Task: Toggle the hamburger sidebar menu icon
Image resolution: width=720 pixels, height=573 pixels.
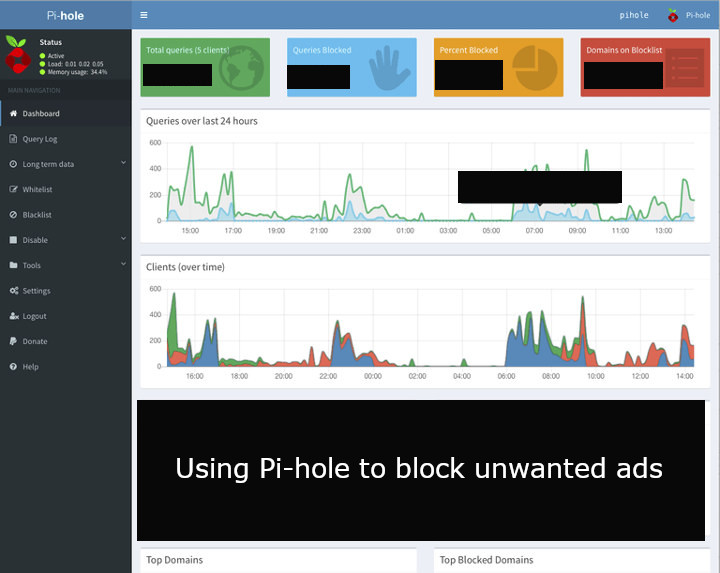Action: tap(144, 15)
